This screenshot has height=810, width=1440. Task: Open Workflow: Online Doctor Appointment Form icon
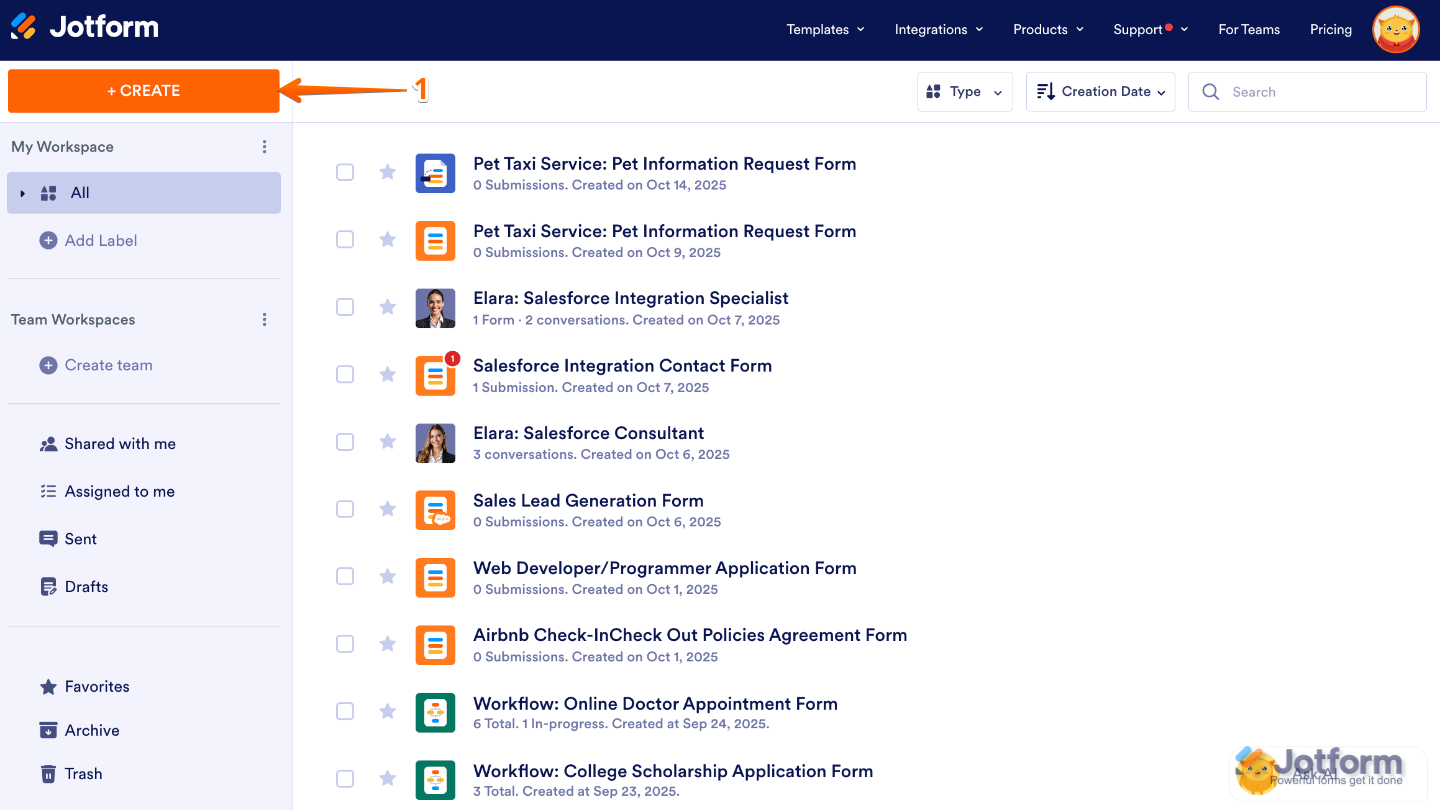click(435, 712)
